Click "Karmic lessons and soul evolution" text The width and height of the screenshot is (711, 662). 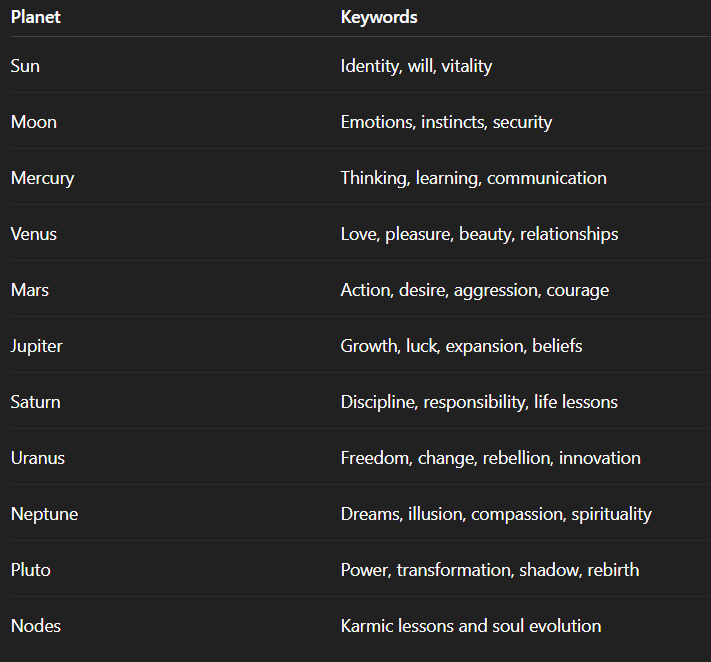pos(471,626)
